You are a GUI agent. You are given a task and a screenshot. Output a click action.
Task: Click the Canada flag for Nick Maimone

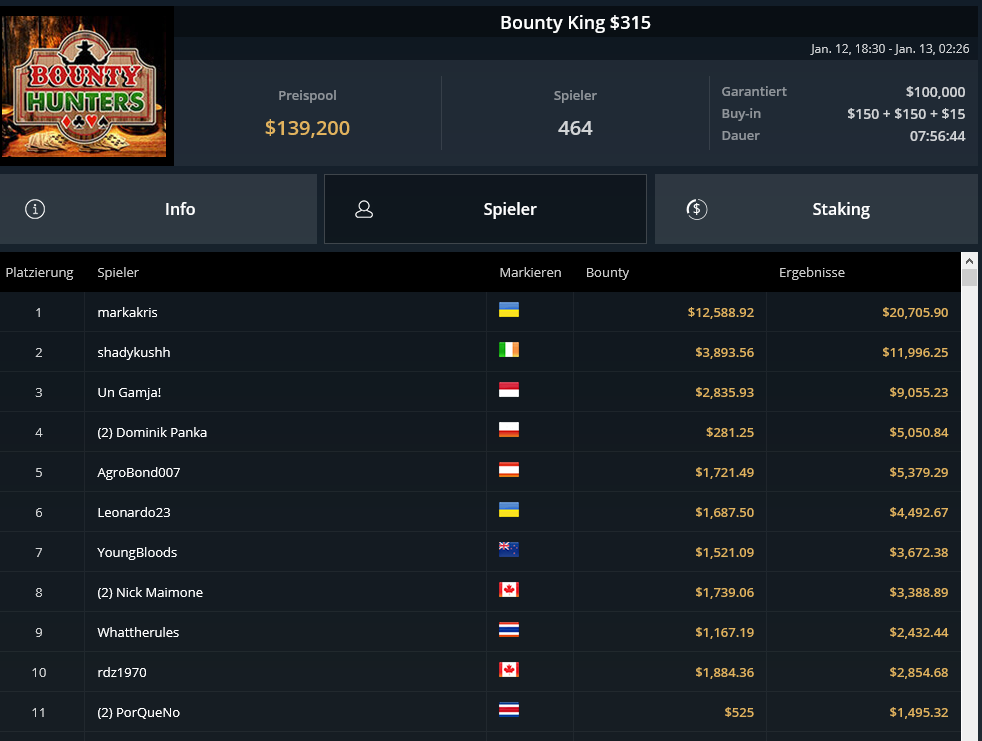pos(509,590)
